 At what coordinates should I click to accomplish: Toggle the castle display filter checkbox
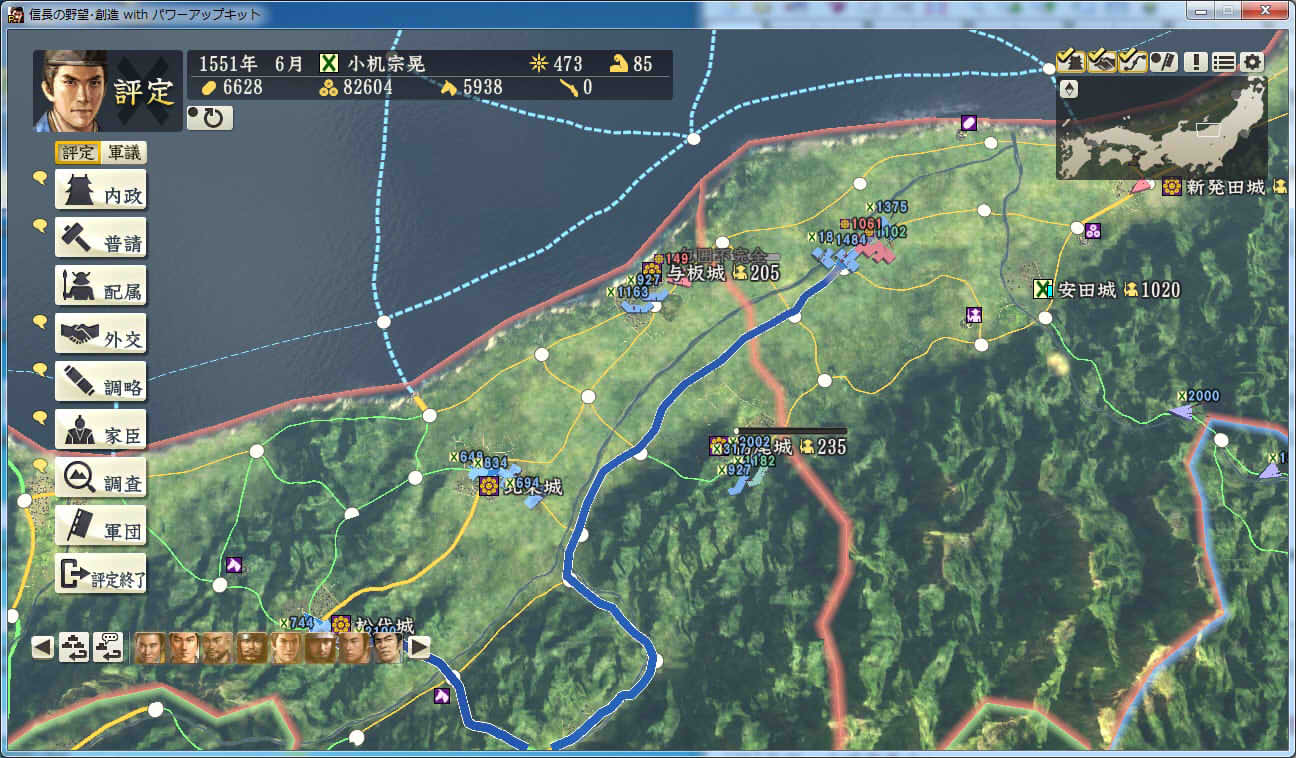tap(1069, 61)
